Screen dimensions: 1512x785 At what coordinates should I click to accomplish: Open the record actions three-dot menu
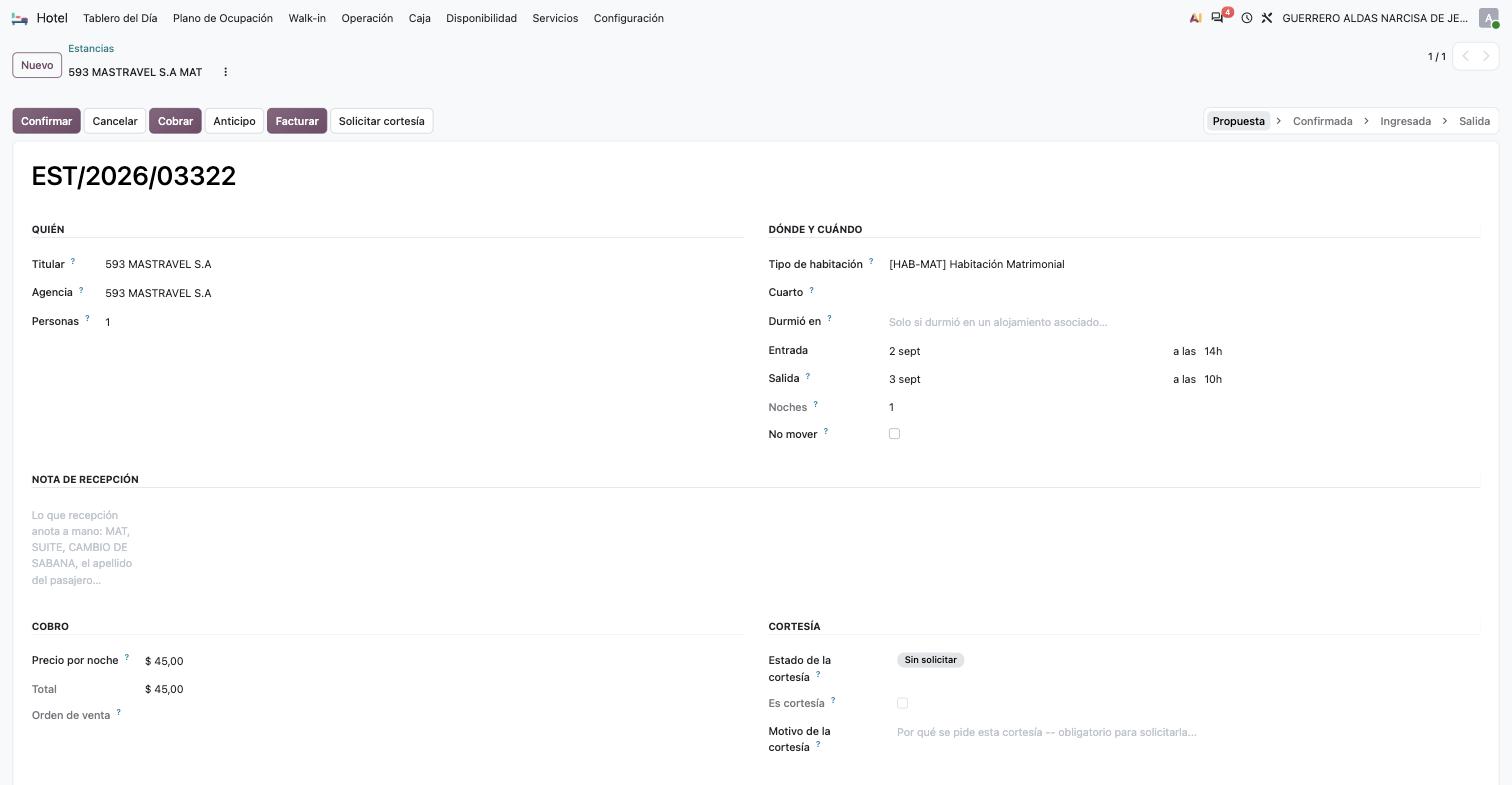click(226, 72)
